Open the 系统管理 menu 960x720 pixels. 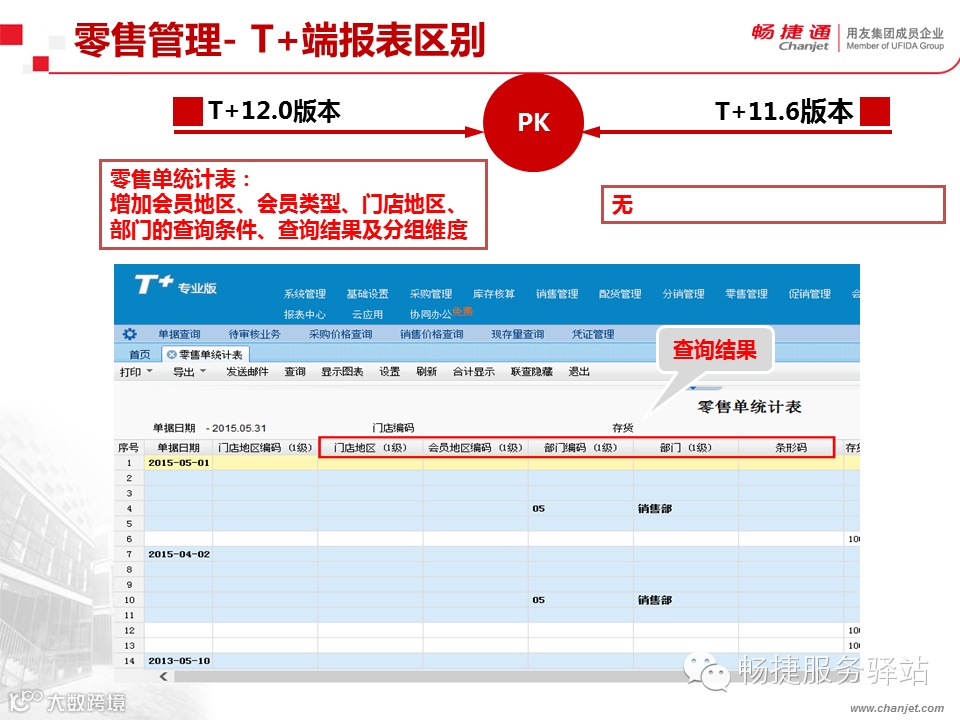tap(304, 294)
